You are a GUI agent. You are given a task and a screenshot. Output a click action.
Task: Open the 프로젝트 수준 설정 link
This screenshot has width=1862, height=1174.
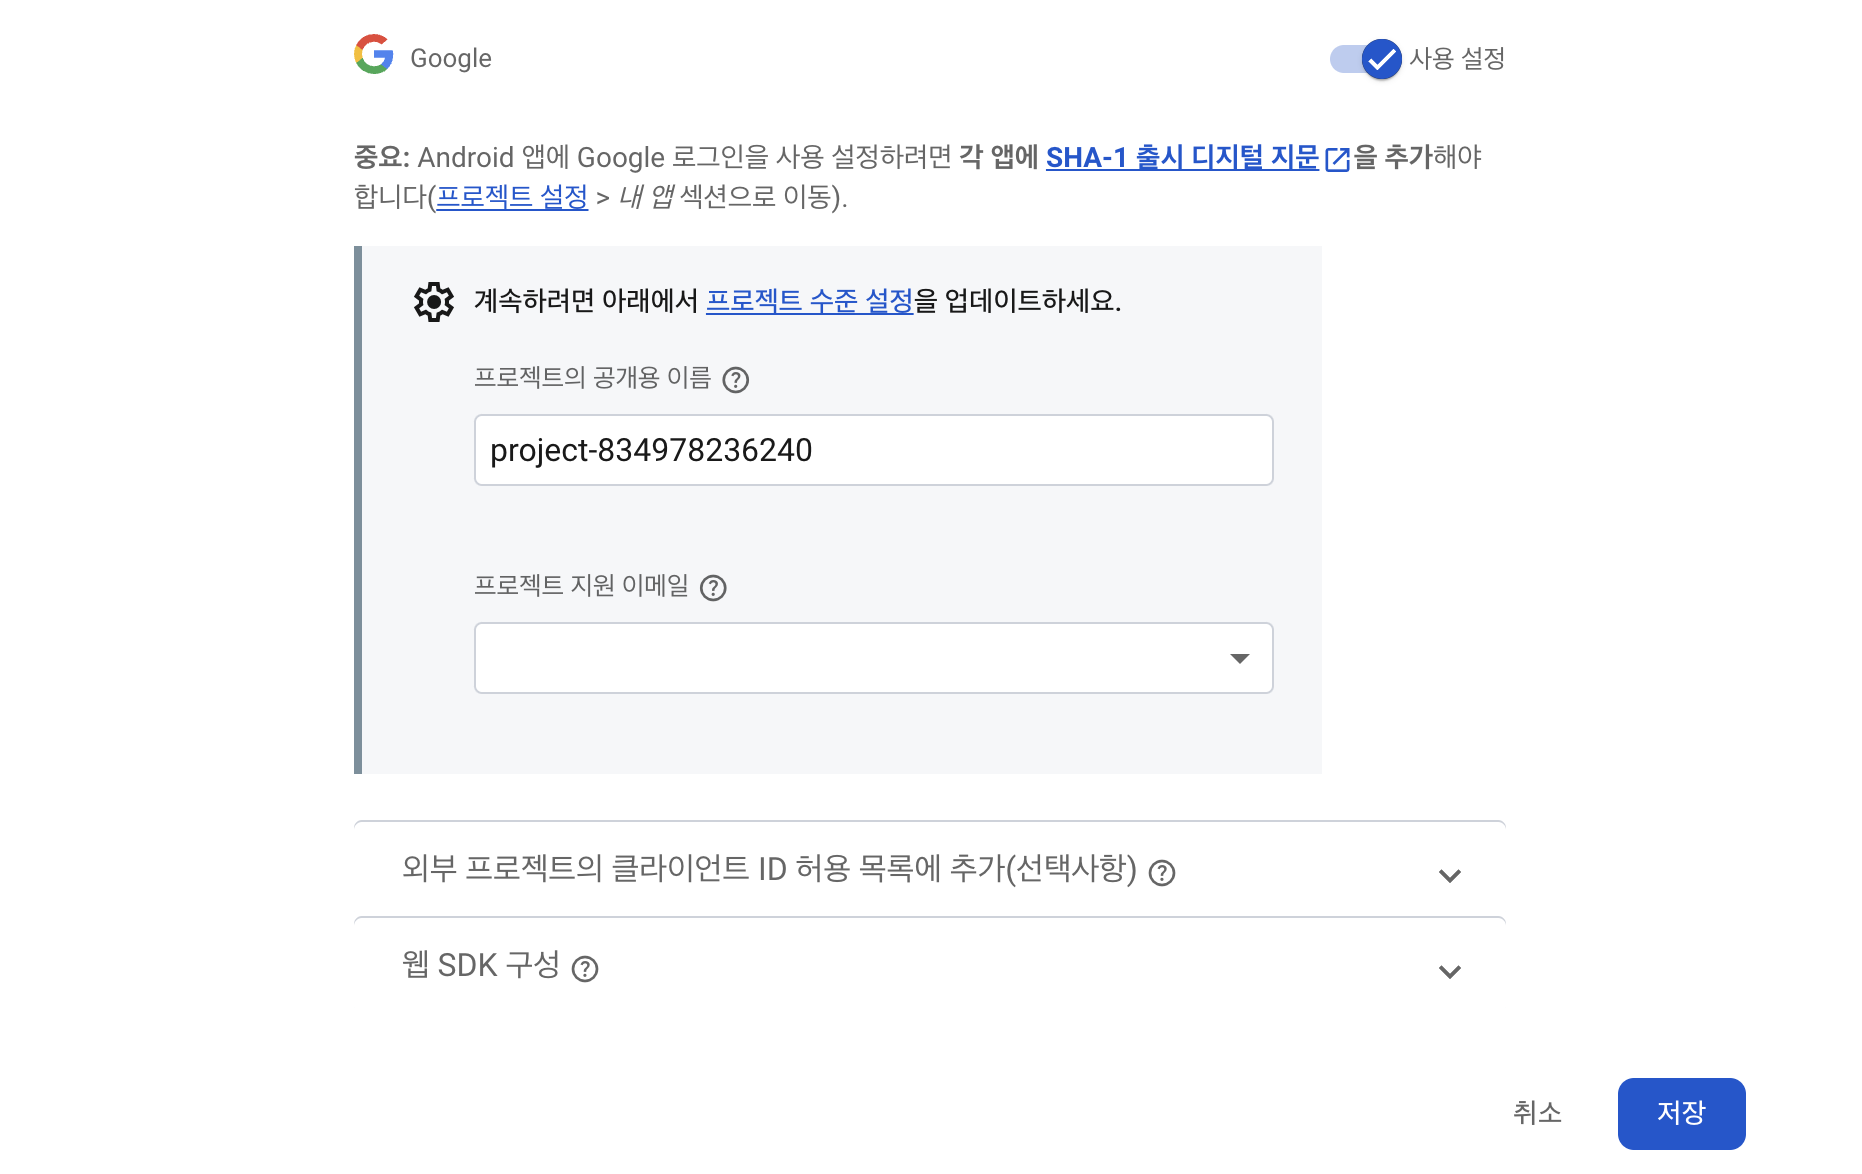810,301
